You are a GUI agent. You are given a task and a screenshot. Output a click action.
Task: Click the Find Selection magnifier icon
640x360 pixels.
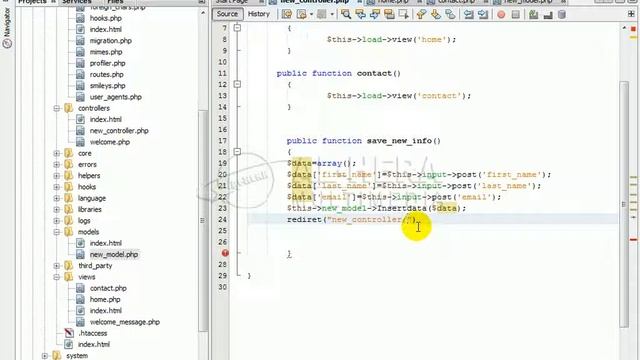click(x=346, y=14)
